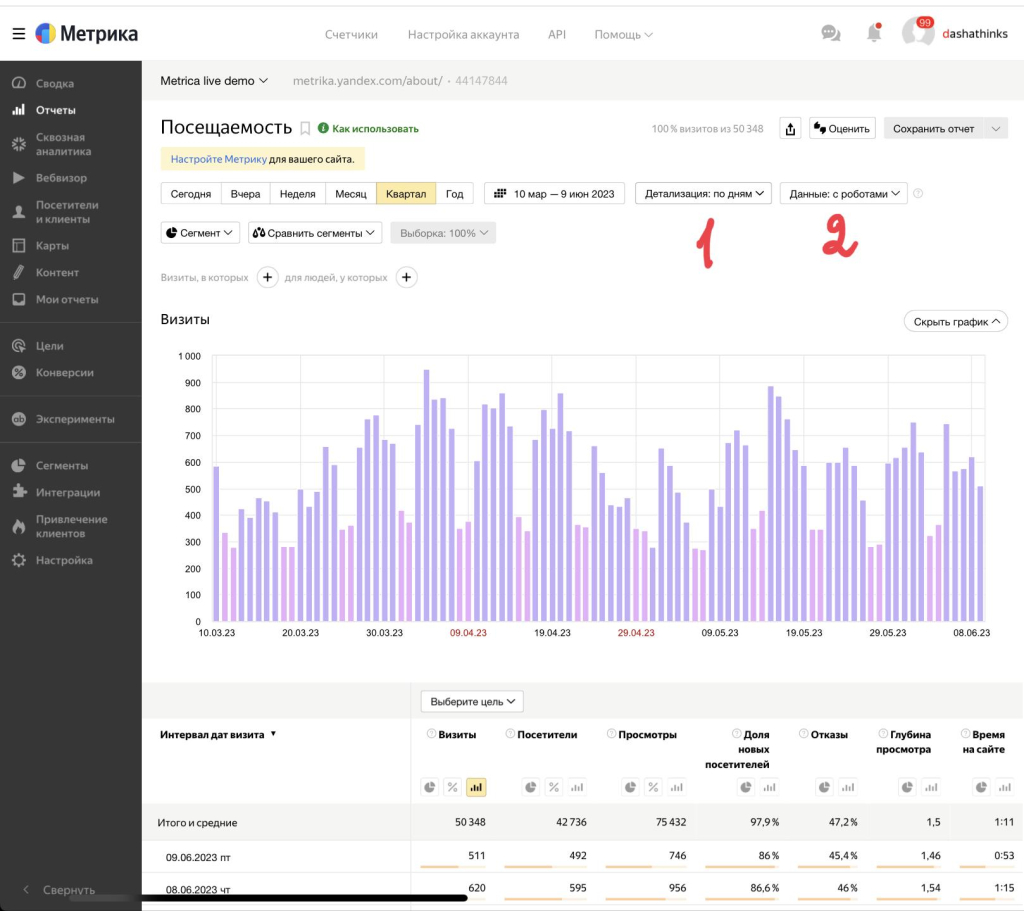Viewport: 1024px width, 911px height.
Task: Expand the Детализация: по дням dropdown
Action: coord(703,193)
